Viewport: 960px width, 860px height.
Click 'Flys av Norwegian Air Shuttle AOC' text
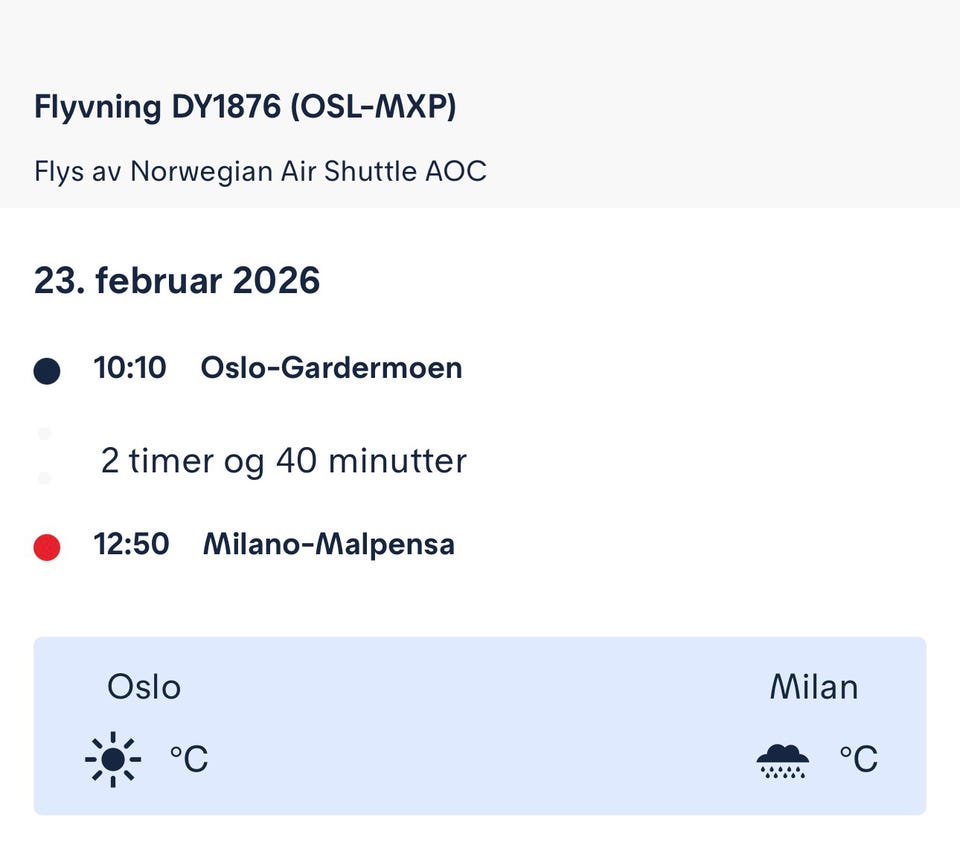[260, 171]
